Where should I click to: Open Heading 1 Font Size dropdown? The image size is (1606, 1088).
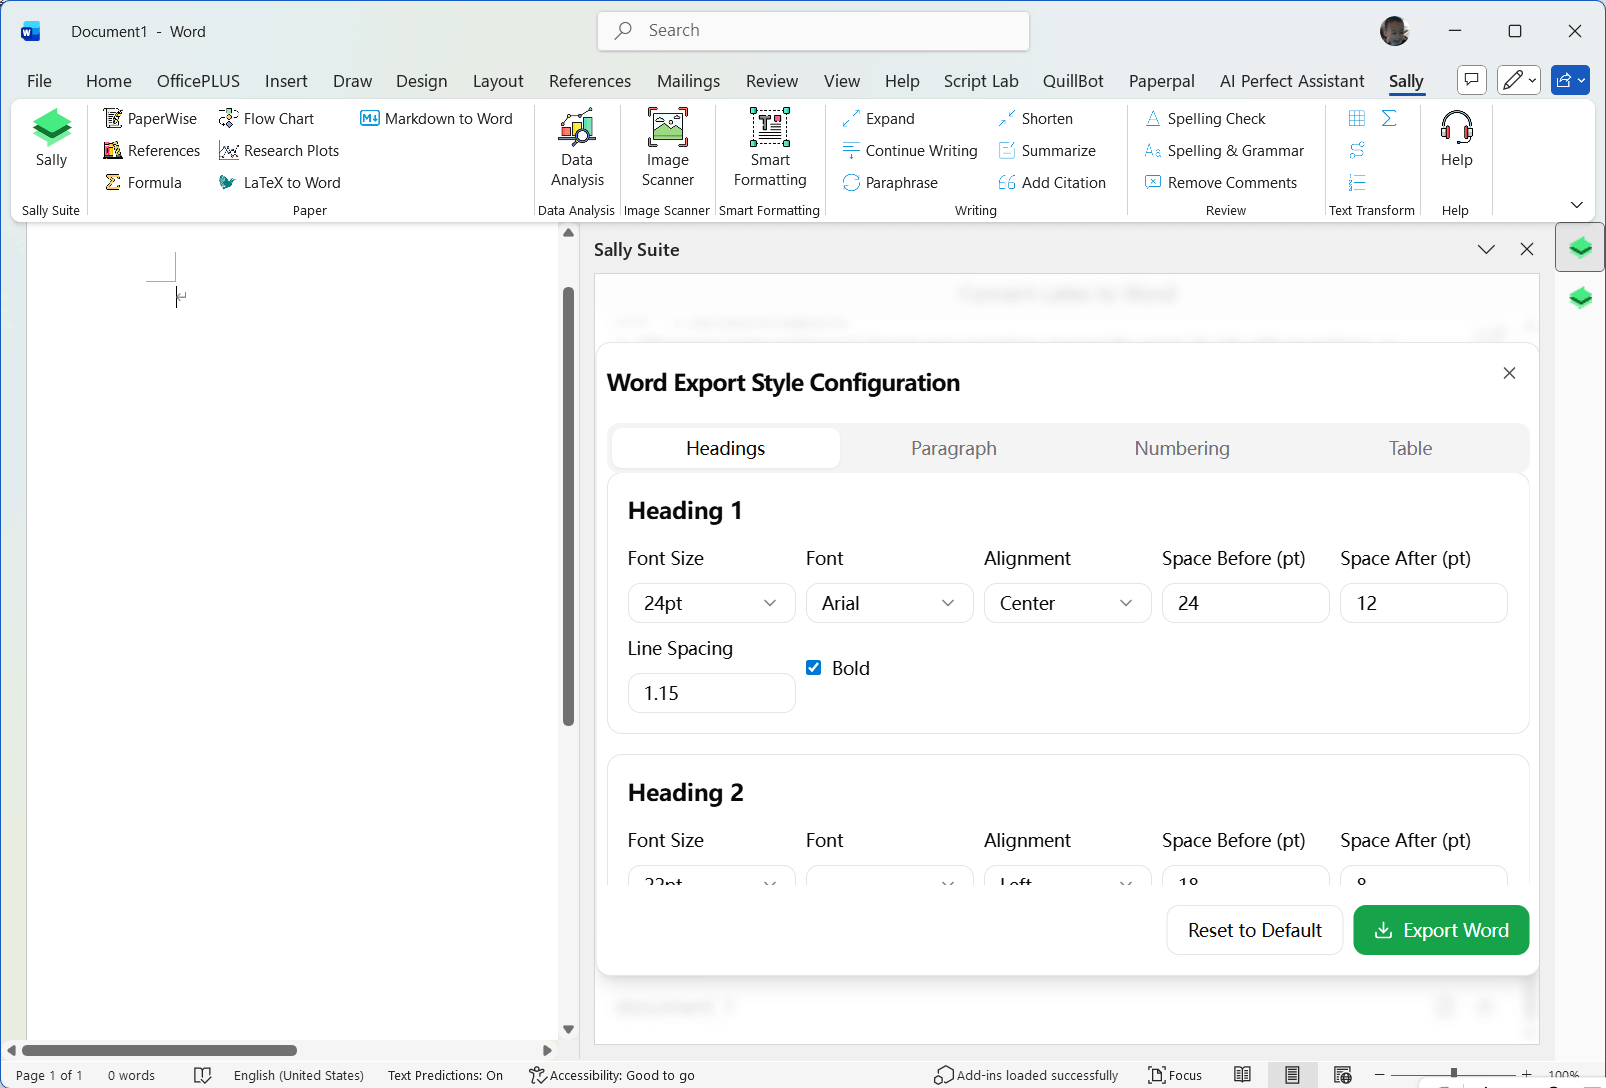711,603
